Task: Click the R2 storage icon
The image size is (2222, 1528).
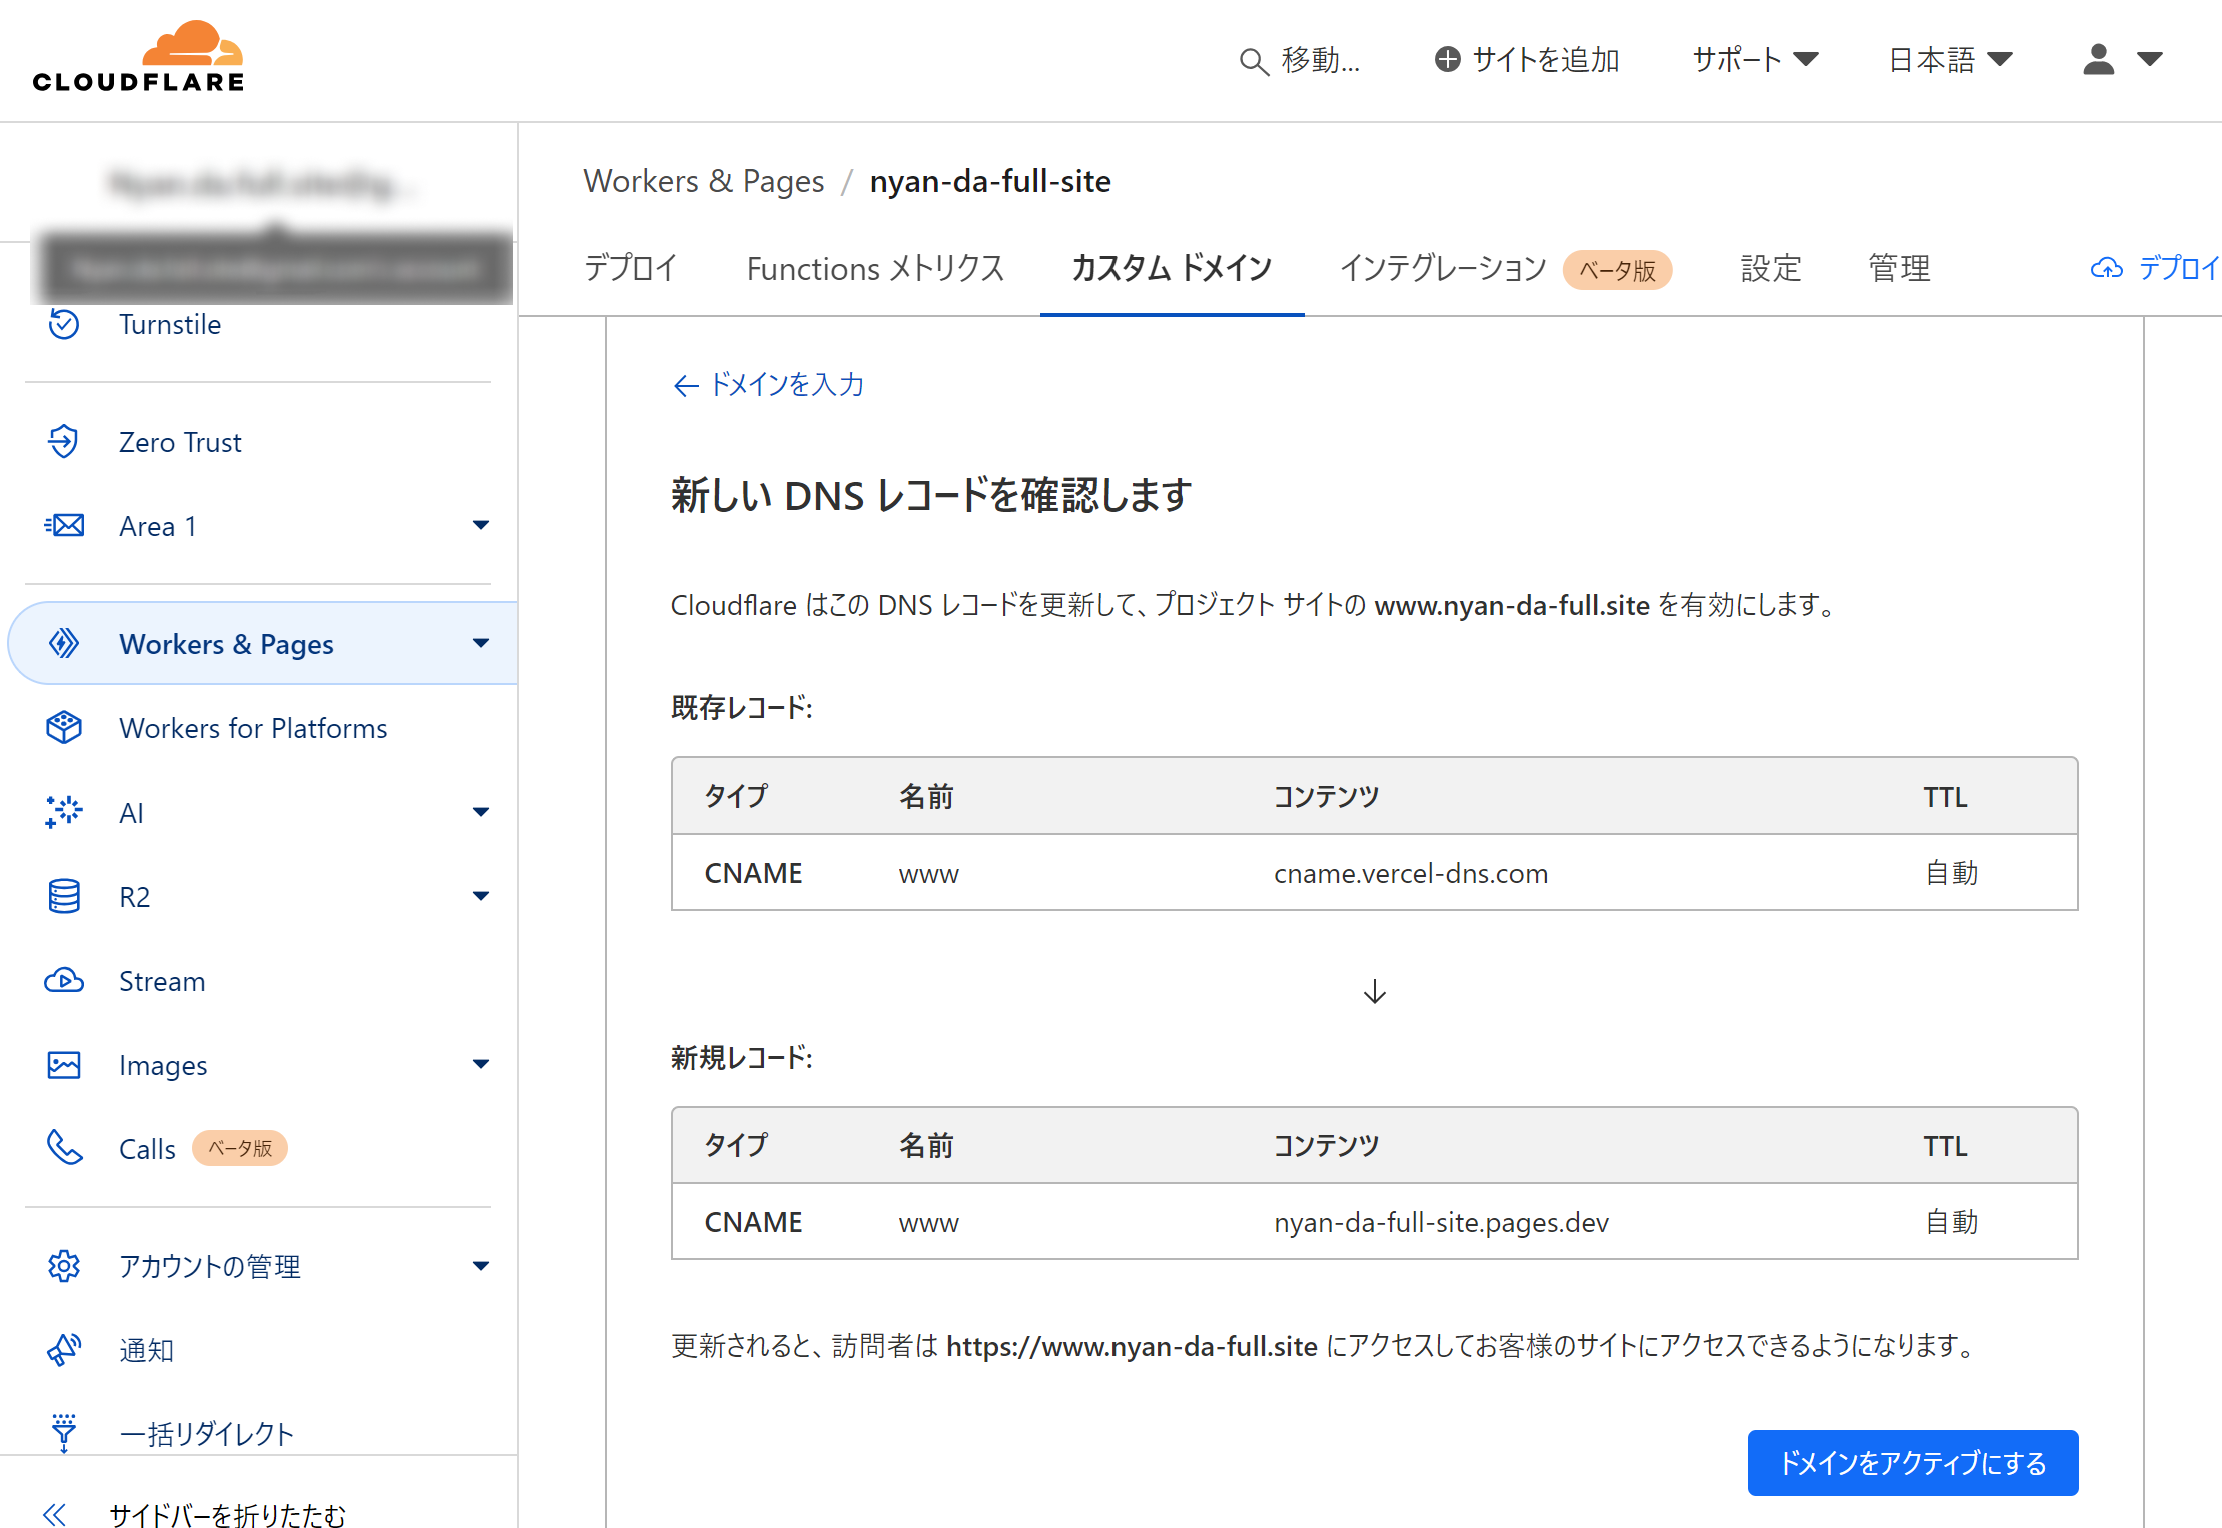Action: (x=61, y=895)
